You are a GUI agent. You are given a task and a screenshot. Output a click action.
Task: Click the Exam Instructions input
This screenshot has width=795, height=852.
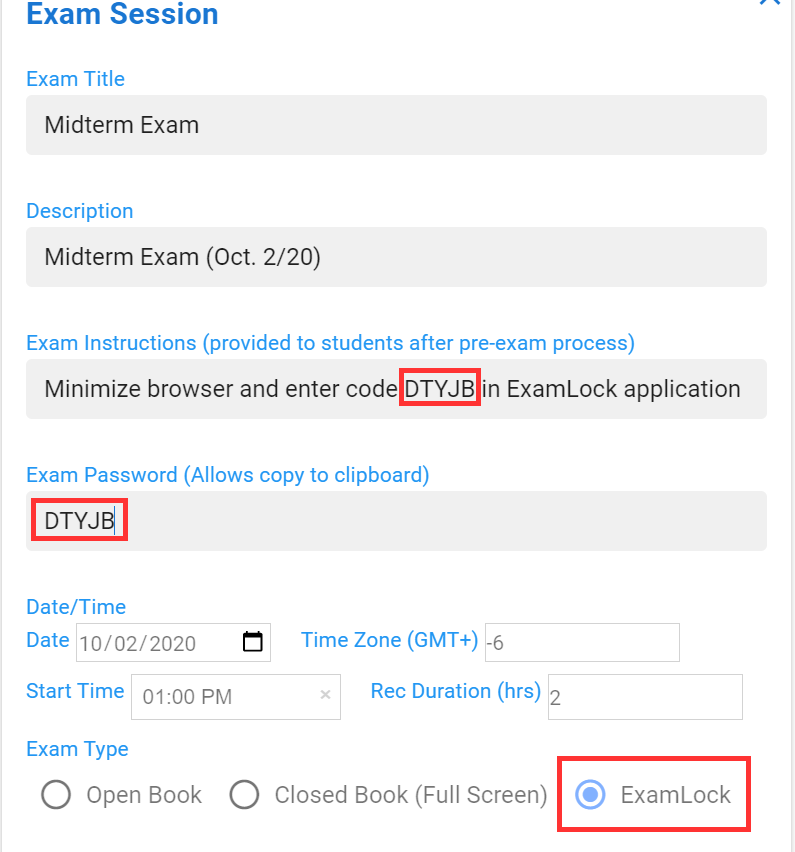(396, 389)
